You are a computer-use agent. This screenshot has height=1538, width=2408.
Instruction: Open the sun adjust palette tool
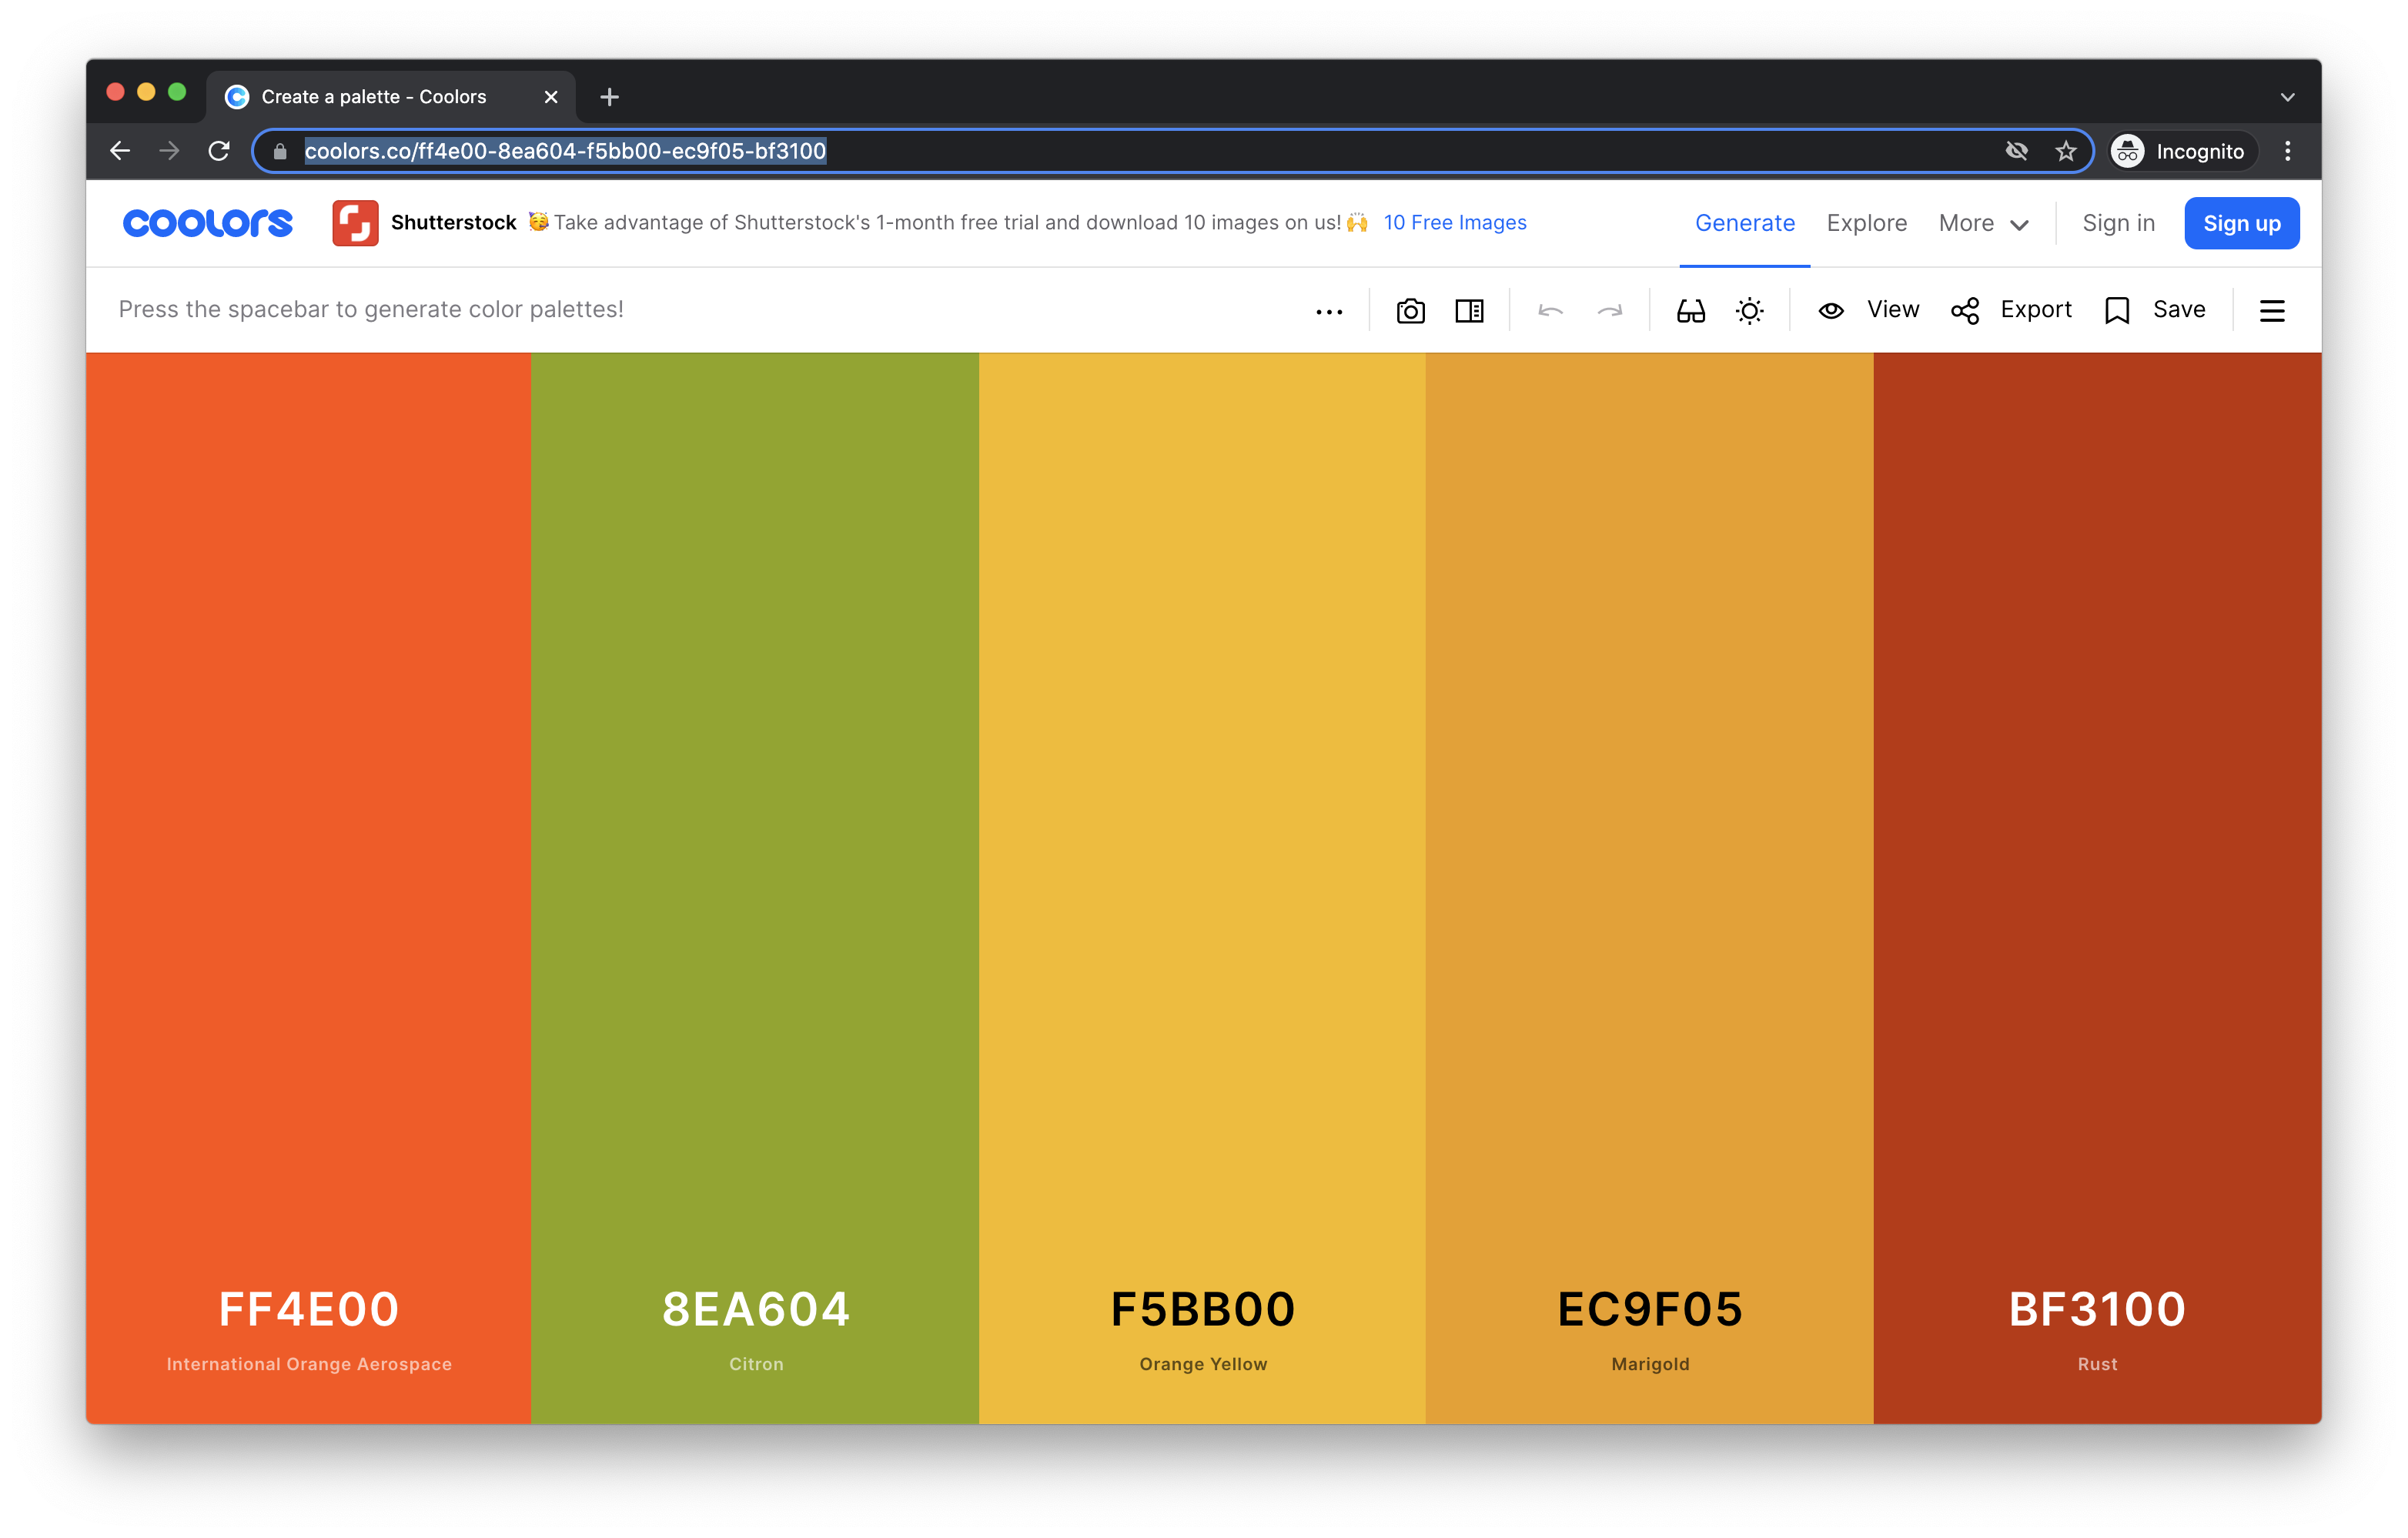pos(1749,311)
